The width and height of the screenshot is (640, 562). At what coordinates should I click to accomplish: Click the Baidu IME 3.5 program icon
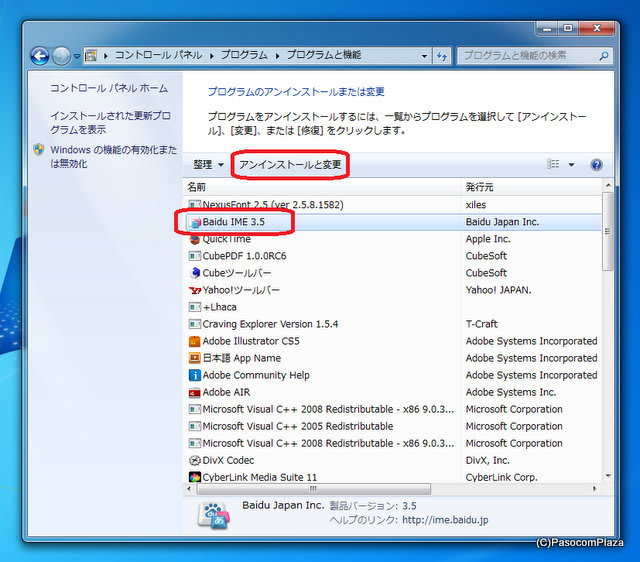(195, 222)
